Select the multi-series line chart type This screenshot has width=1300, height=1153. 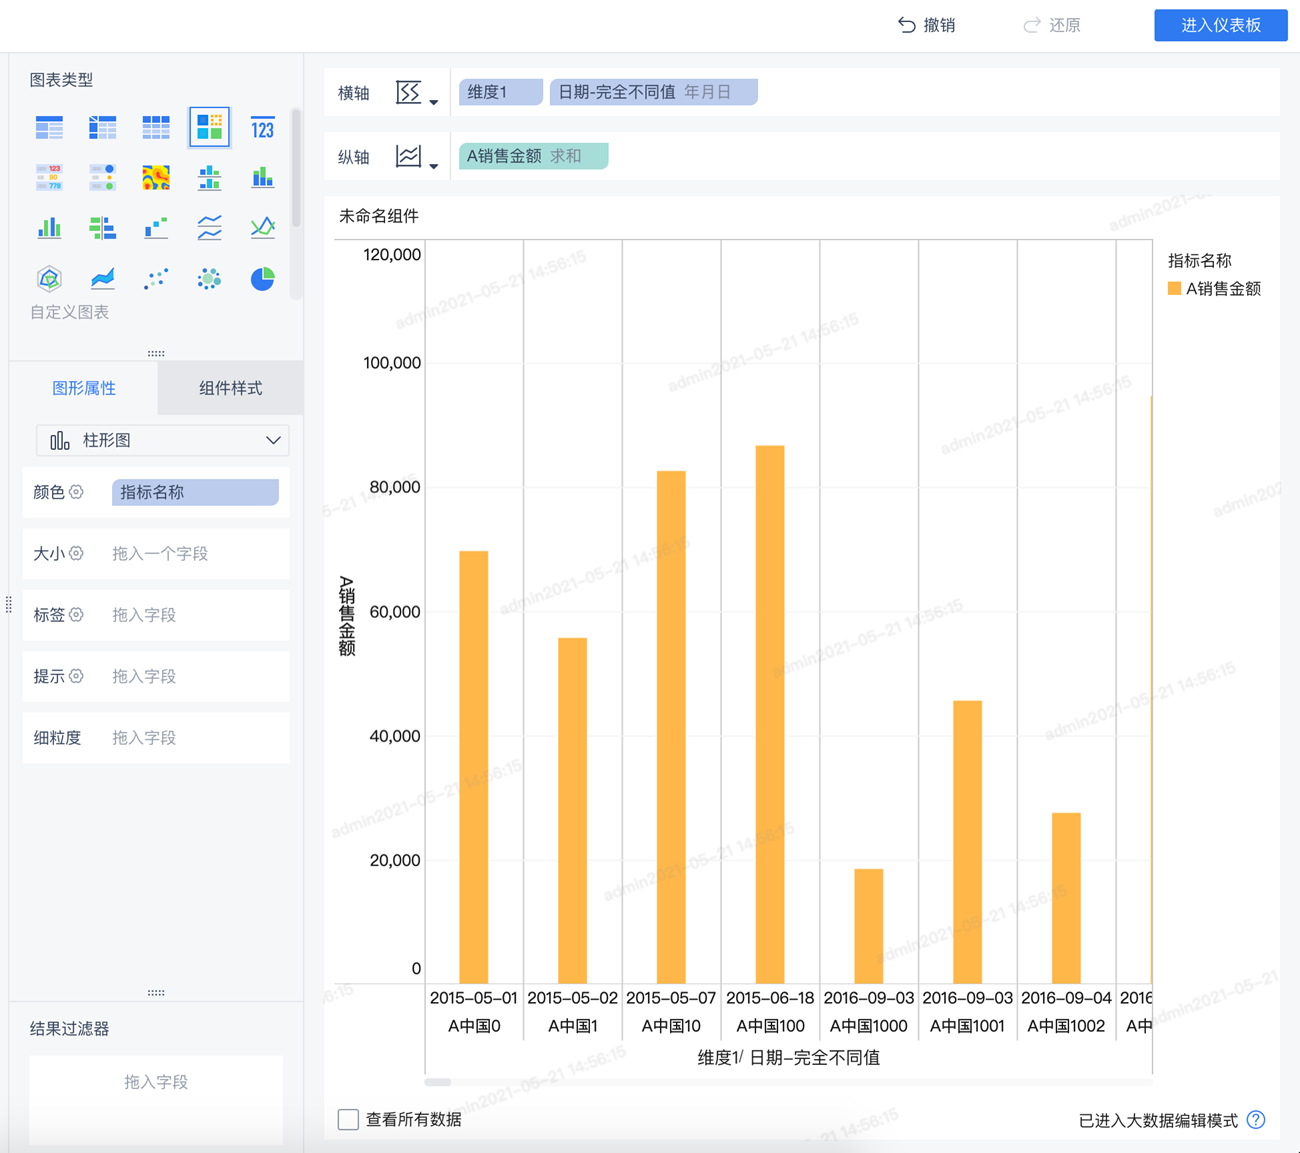tap(263, 228)
